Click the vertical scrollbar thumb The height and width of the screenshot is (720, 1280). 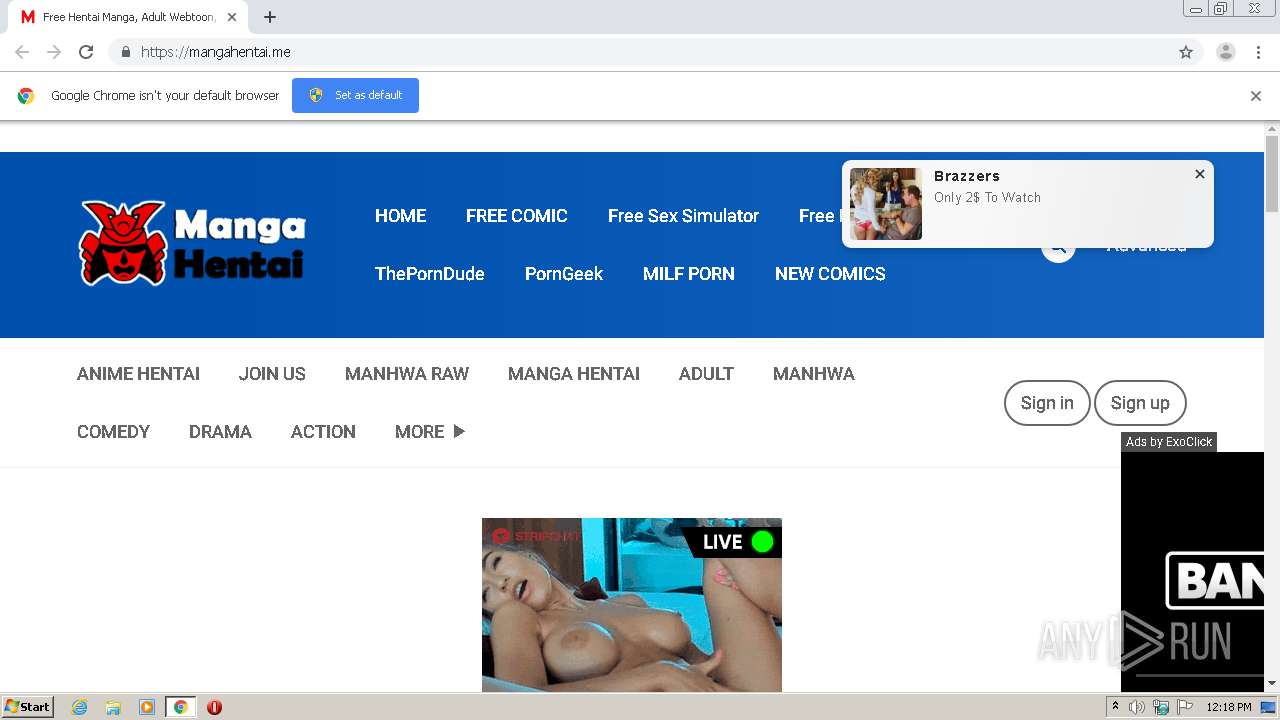[x=1272, y=174]
